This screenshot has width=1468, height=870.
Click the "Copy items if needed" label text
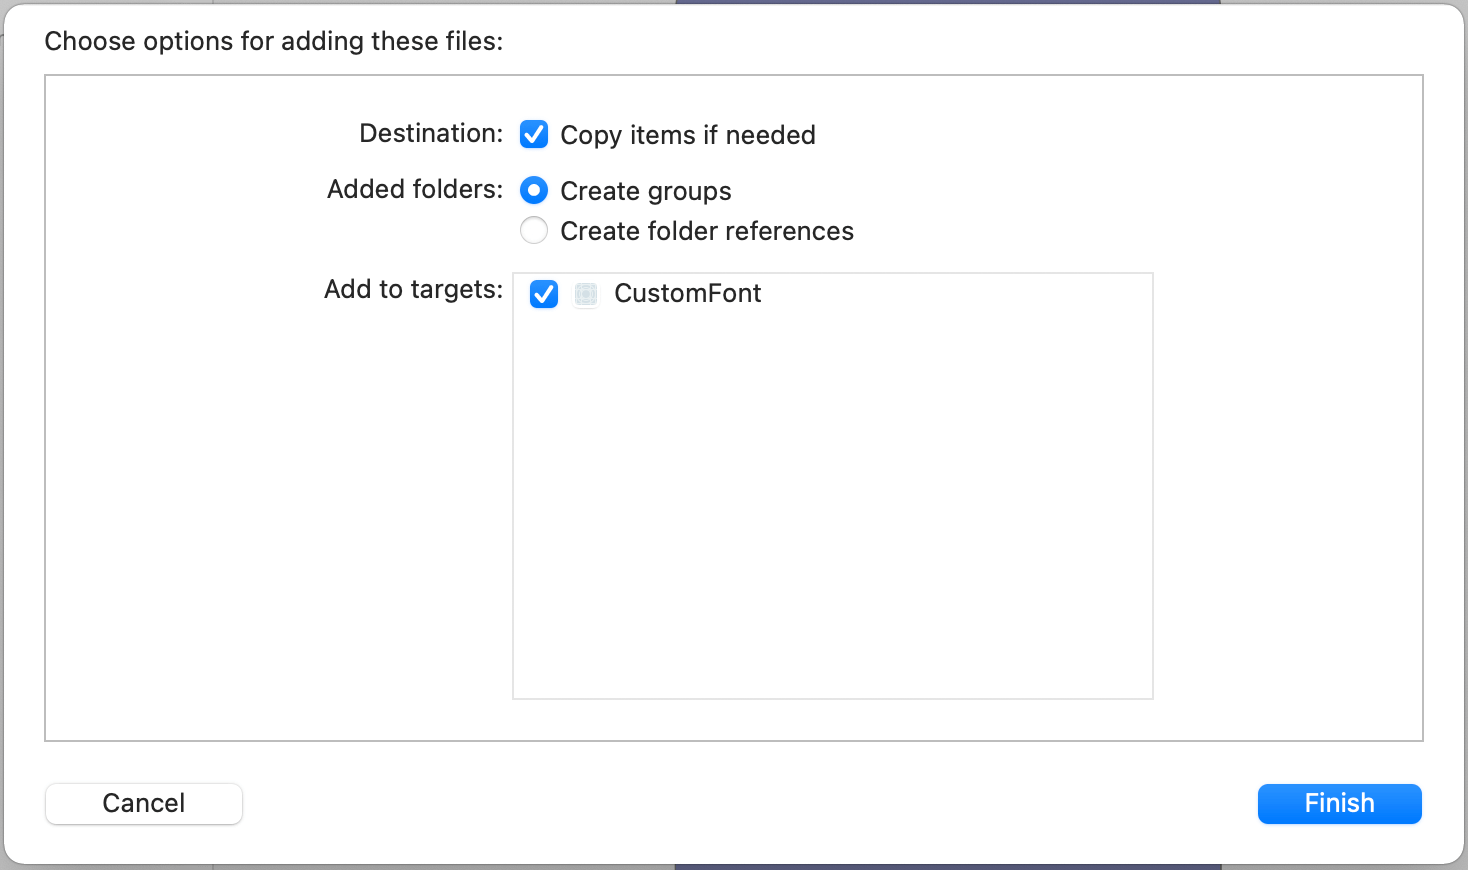click(x=687, y=135)
